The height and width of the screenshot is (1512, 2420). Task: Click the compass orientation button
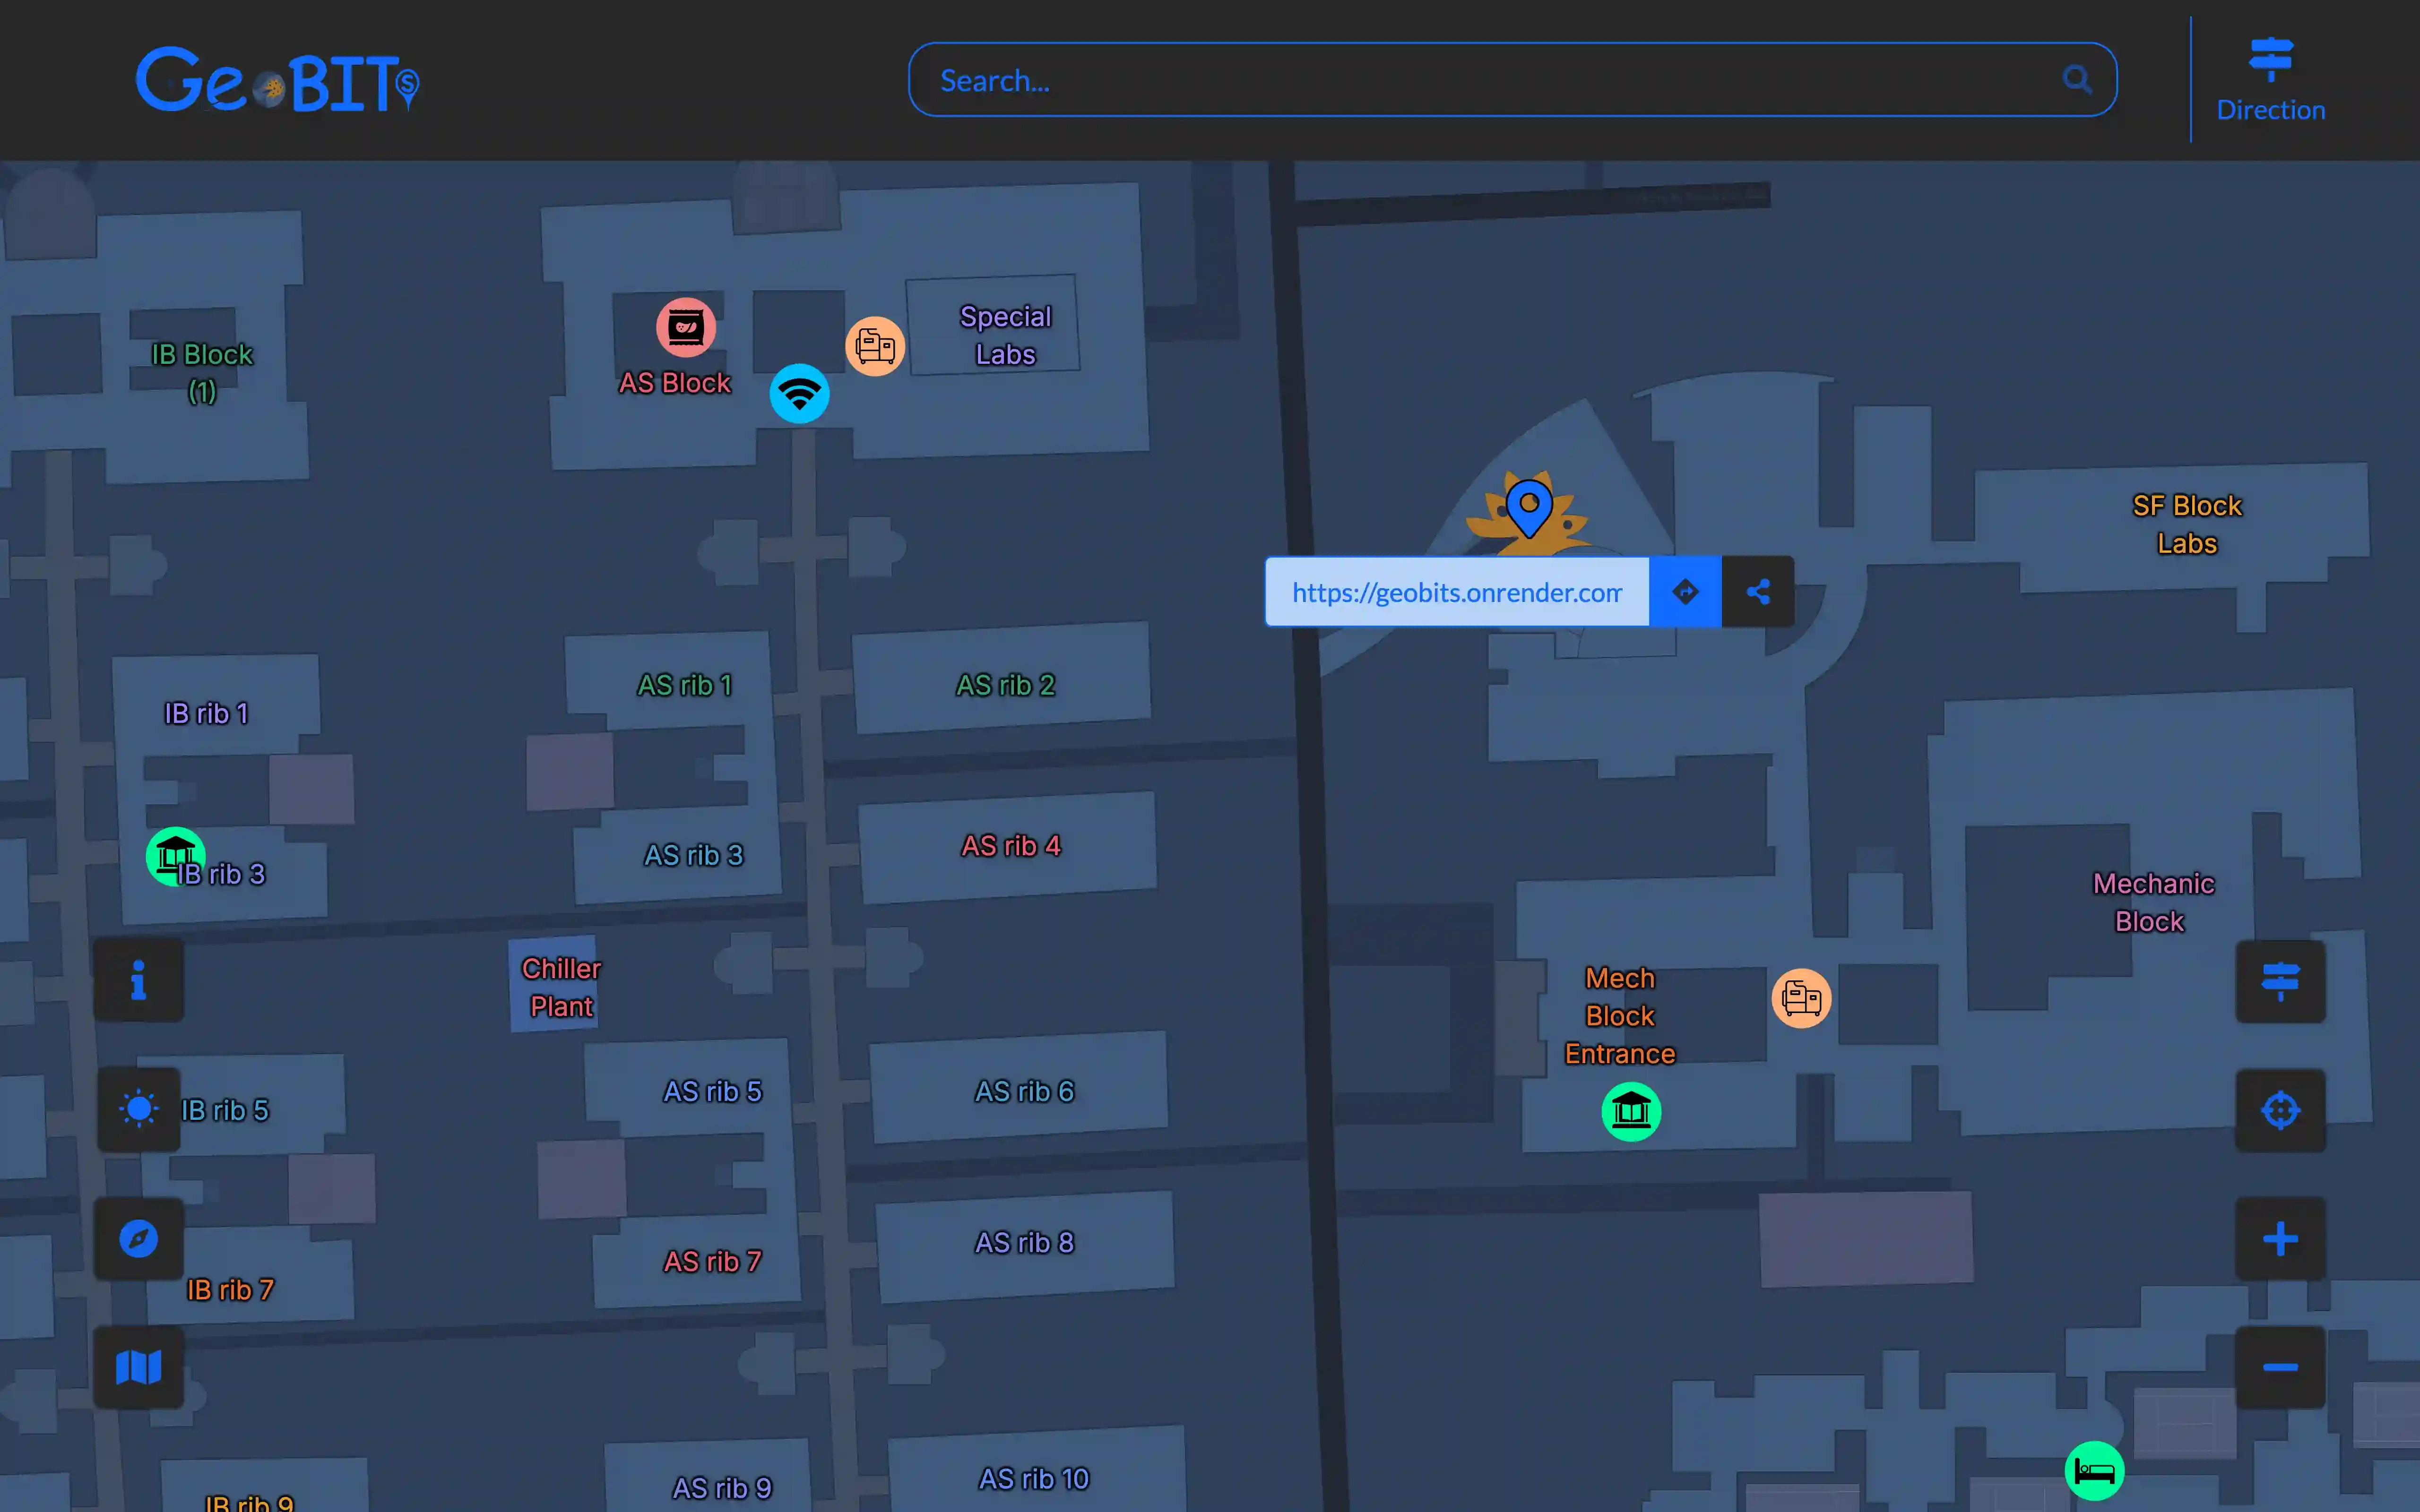click(x=139, y=1238)
